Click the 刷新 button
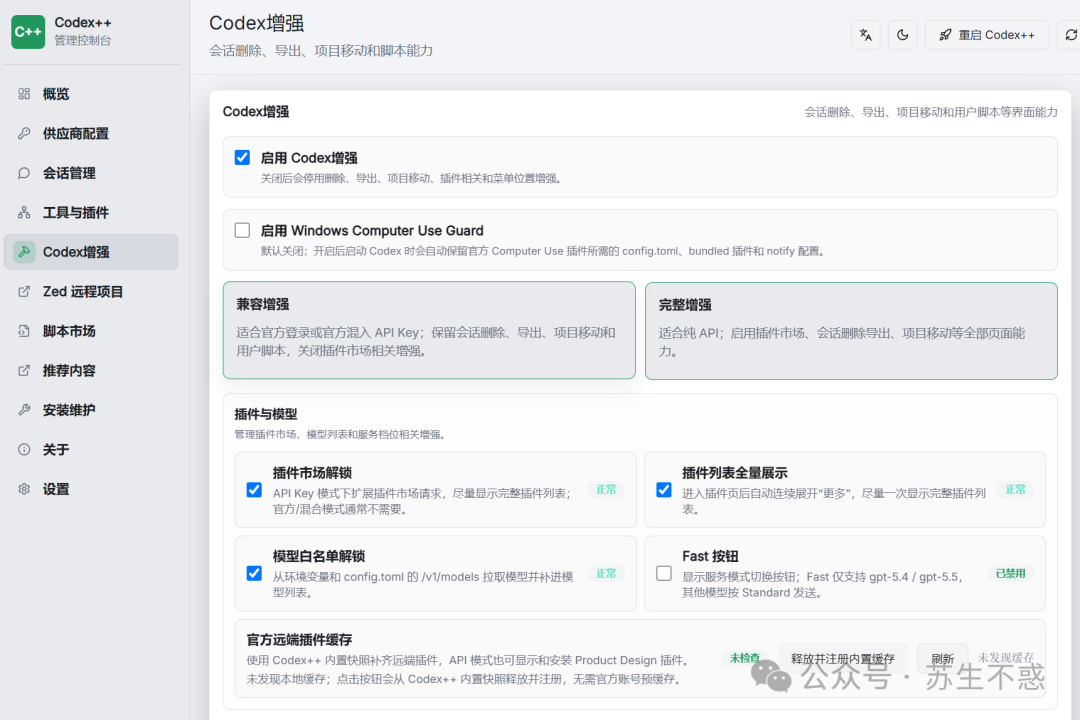Viewport: 1080px width, 720px height. (942, 659)
